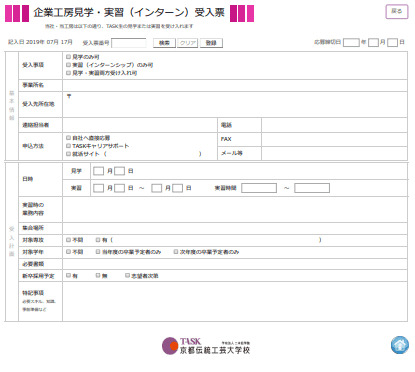Screen dimensions: 415x372
Task: Click the 実習 end month field
Action: click(156, 188)
